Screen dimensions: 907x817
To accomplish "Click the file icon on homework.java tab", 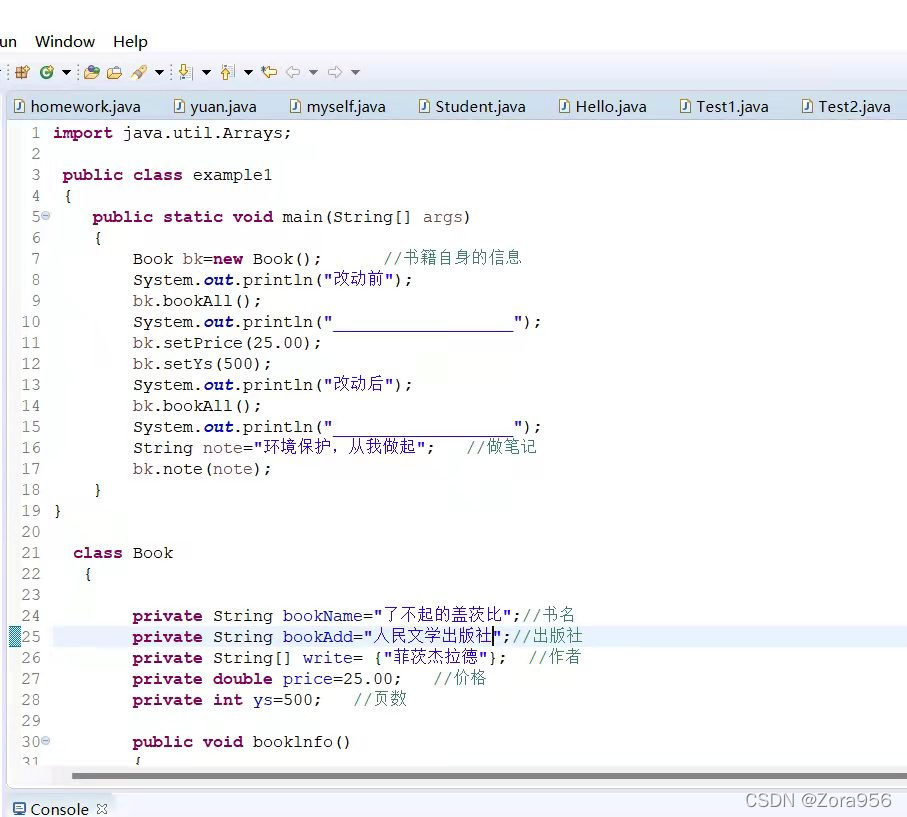I will [x=20, y=106].
